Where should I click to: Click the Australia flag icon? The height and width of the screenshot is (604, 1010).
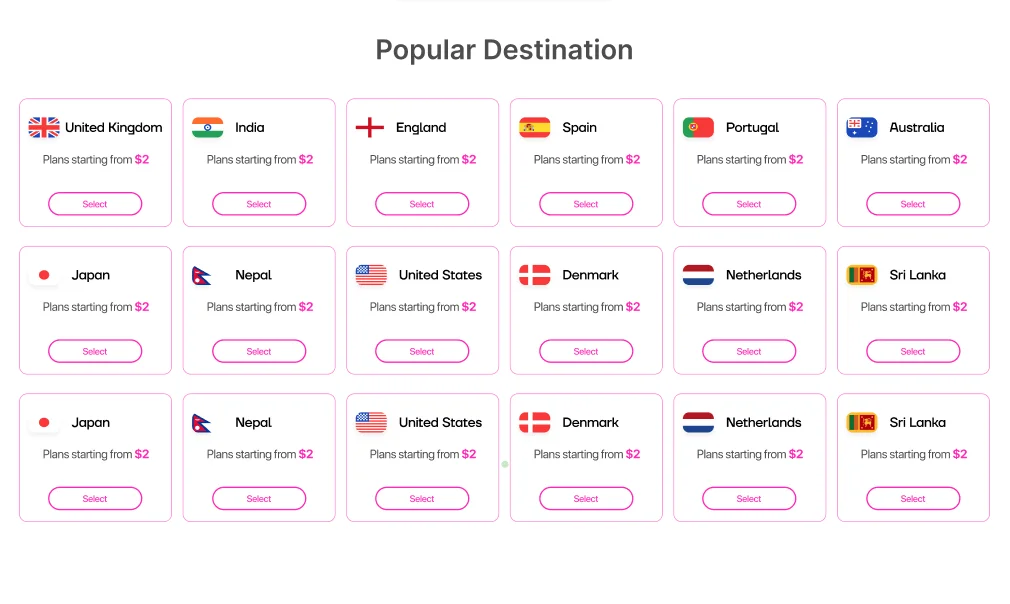(862, 127)
